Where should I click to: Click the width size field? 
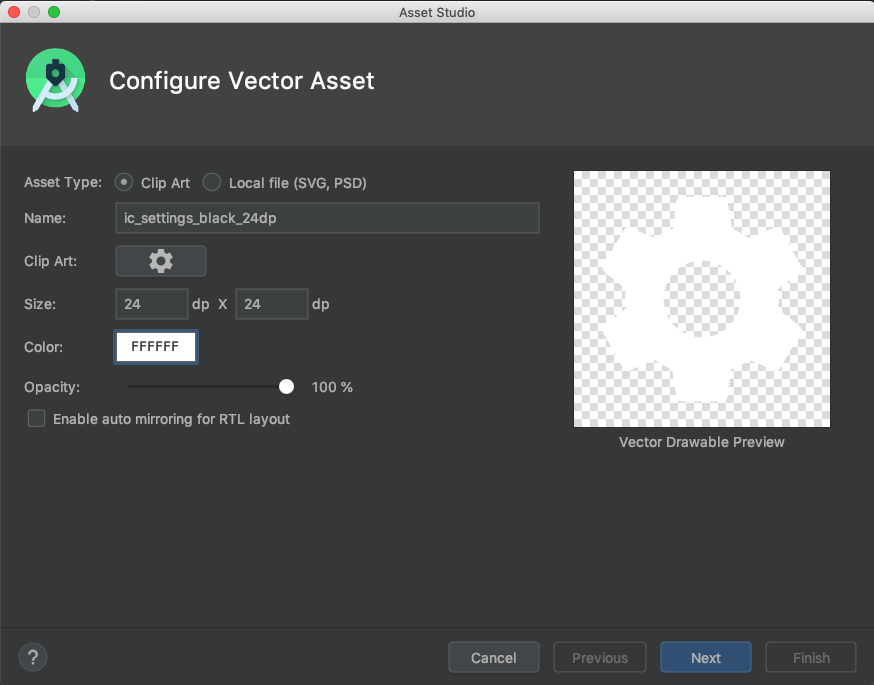[x=152, y=304]
